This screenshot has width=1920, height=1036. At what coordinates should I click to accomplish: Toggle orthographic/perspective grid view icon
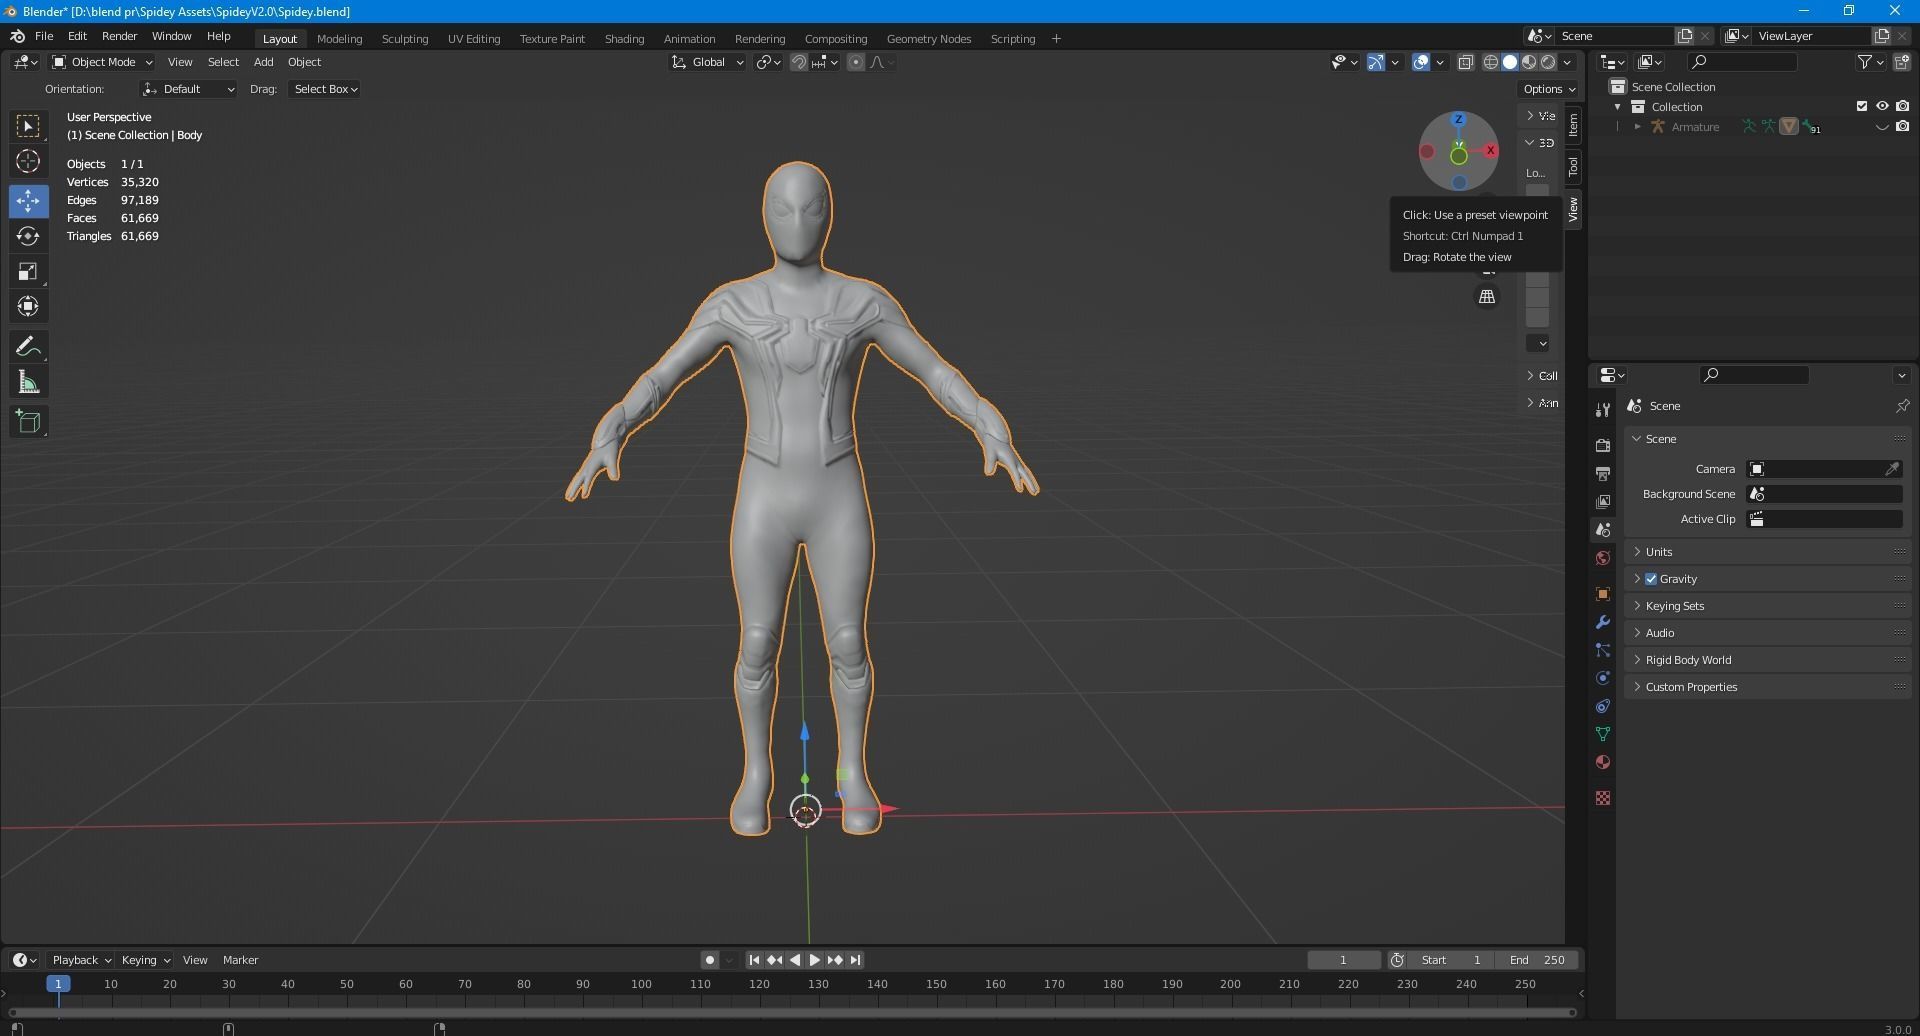point(1487,297)
